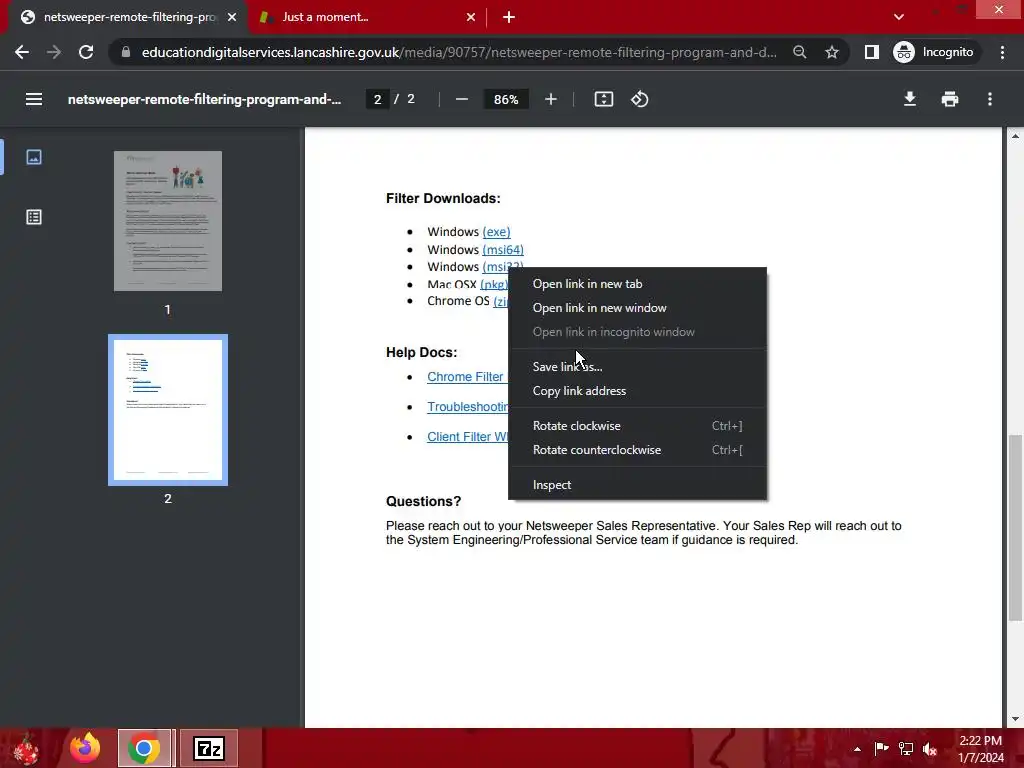Open the Troubleshooting help doc link
Viewport: 1024px width, 768px height.
468,407
